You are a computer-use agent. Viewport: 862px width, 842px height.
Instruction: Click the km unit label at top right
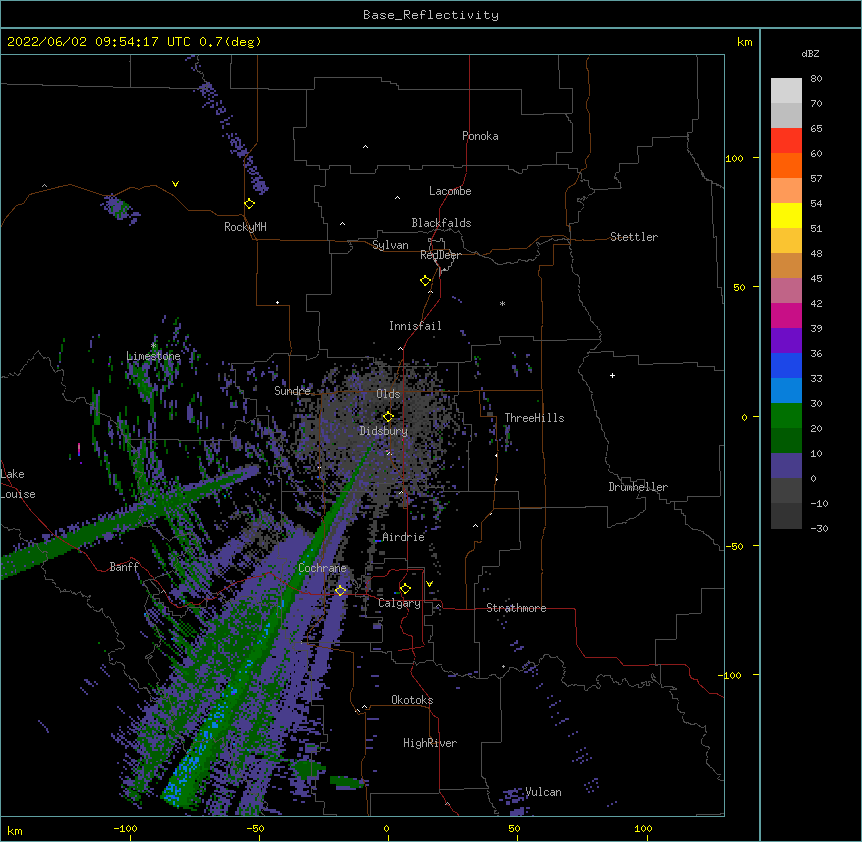[x=745, y=42]
